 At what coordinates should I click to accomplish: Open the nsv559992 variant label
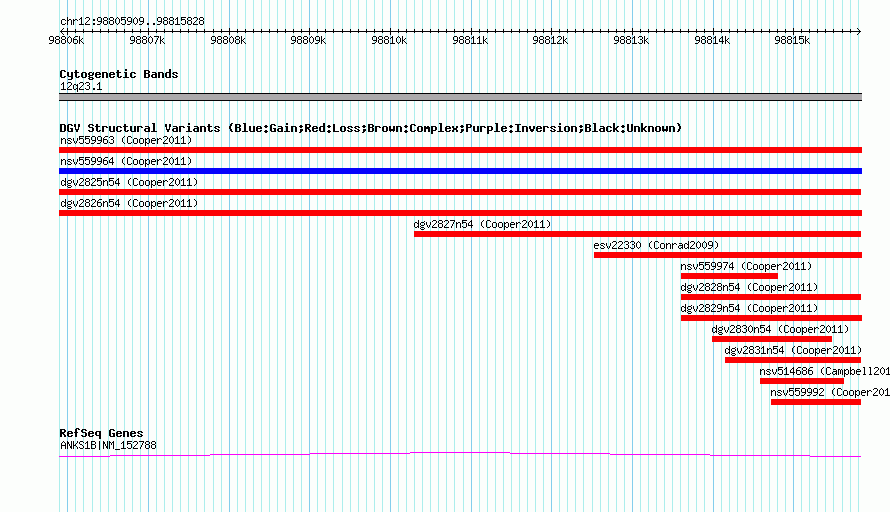click(830, 392)
